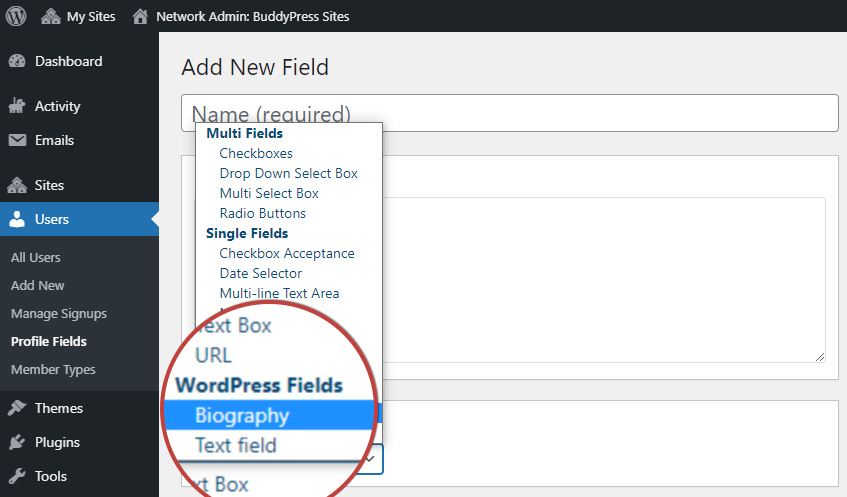
Task: Pick Radio Buttons from type list
Action: click(x=262, y=213)
